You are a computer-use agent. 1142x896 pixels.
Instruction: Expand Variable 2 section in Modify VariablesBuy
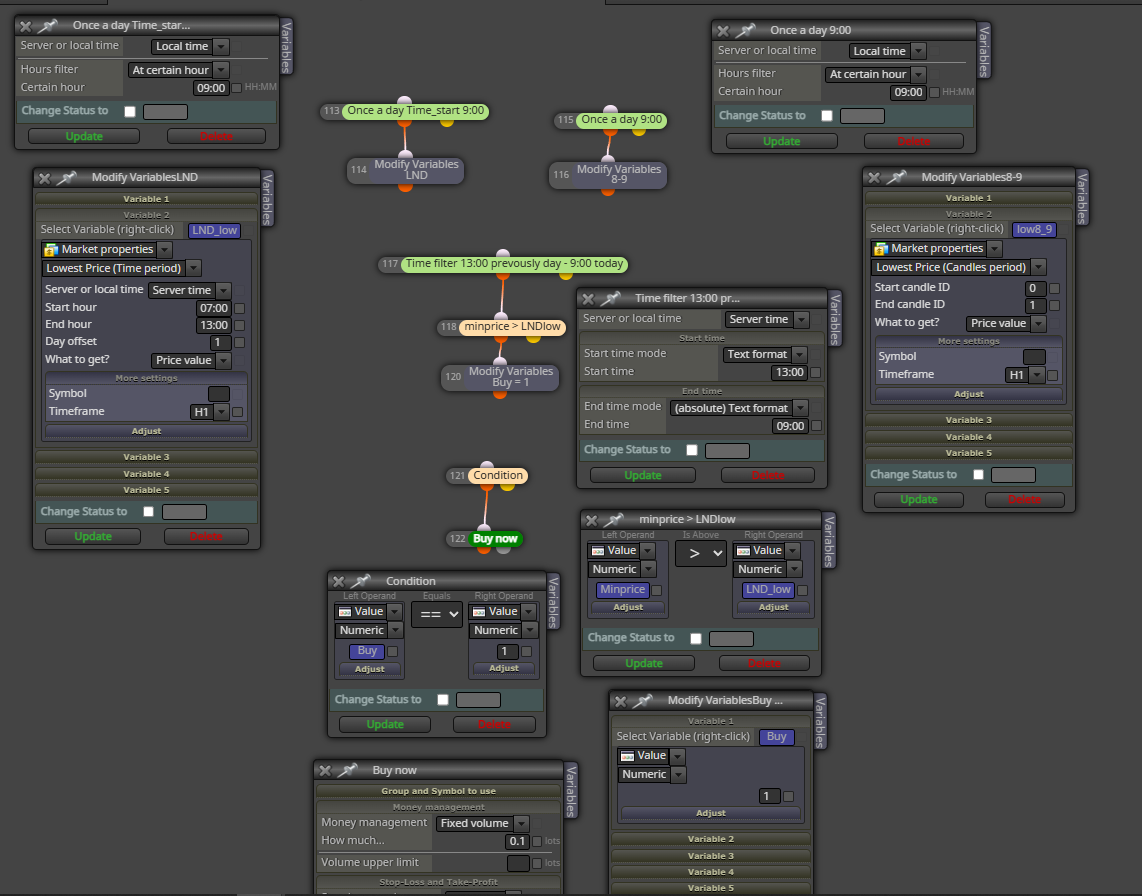(710, 839)
